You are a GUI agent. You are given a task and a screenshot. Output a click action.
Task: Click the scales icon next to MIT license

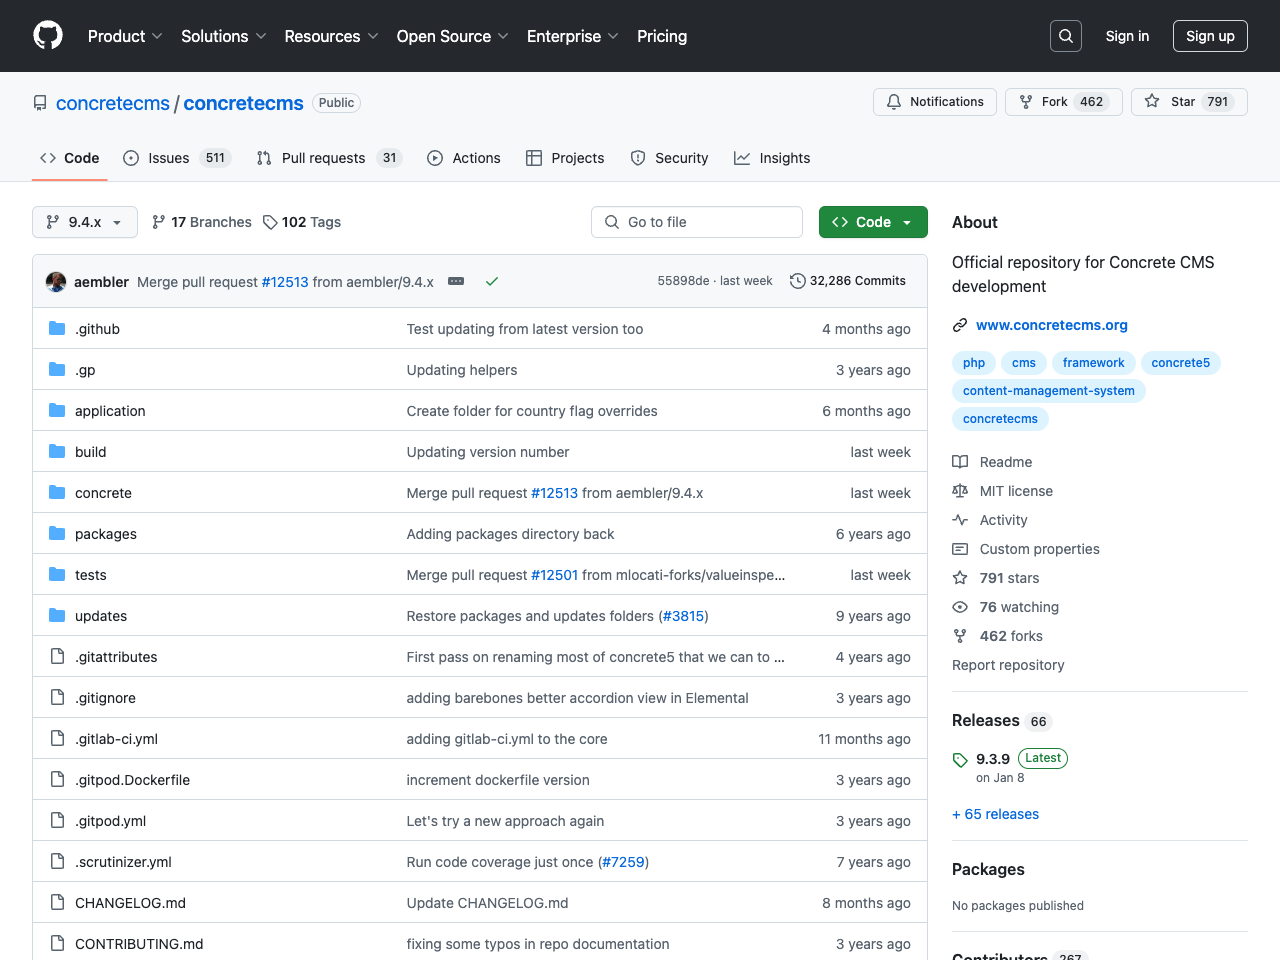pyautogui.click(x=960, y=491)
